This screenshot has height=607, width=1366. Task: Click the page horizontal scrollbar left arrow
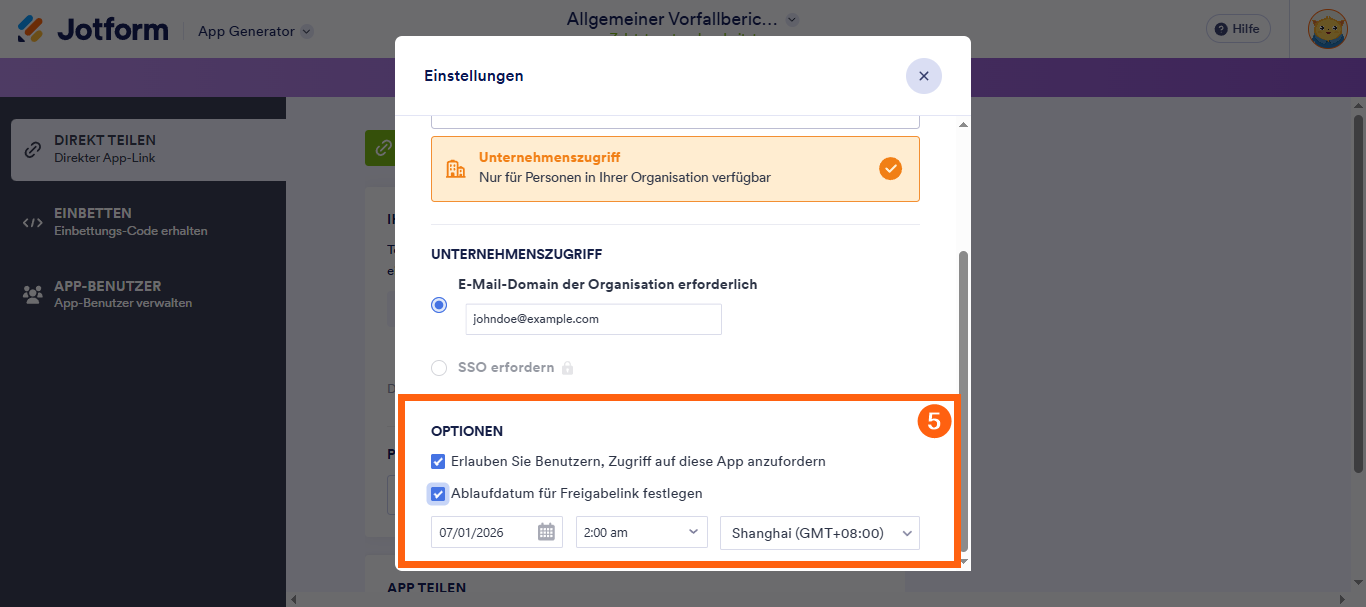(x=294, y=600)
